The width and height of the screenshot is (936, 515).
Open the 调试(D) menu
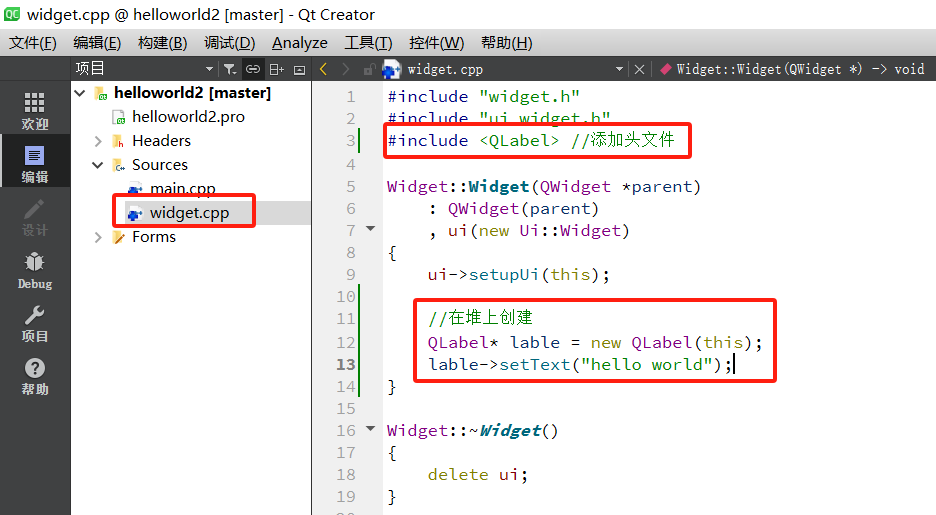[229, 43]
